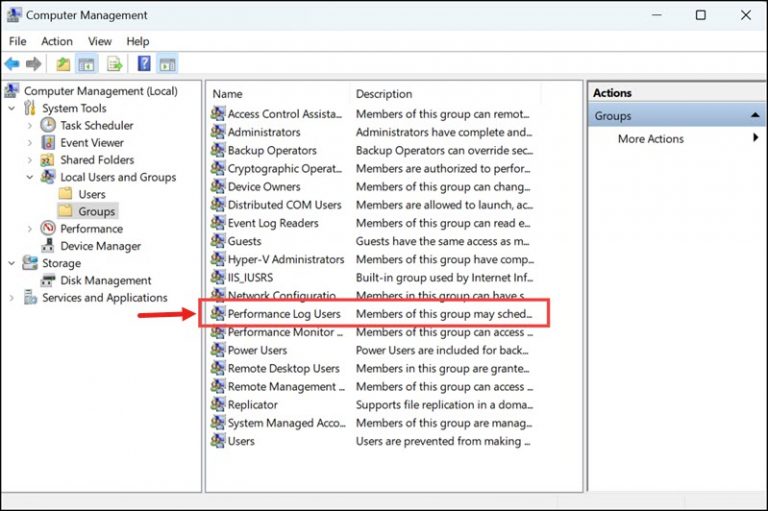Click the Back arrow toolbar icon
This screenshot has width=768, height=511.
[x=12, y=64]
